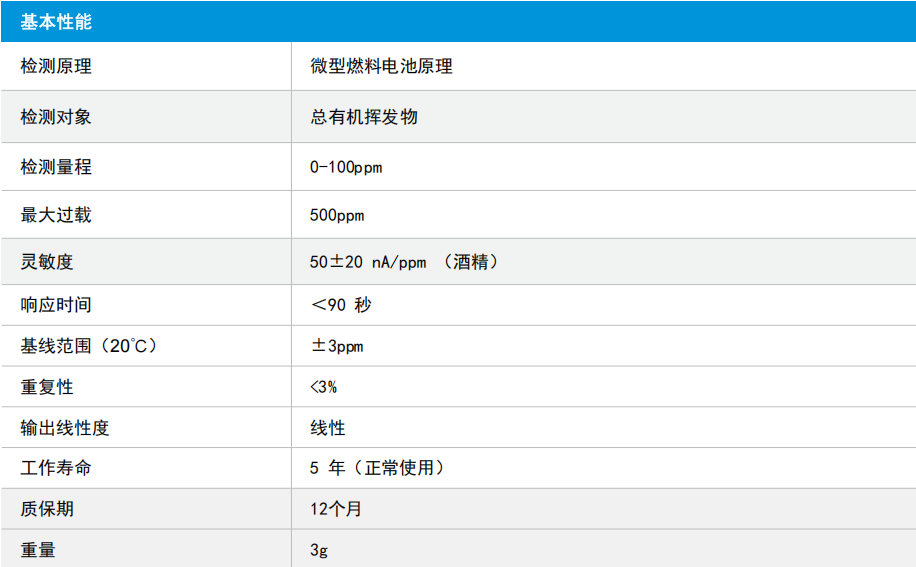Click the 微型燃料电池原理 value cell
The width and height of the screenshot is (916, 567).
point(381,66)
